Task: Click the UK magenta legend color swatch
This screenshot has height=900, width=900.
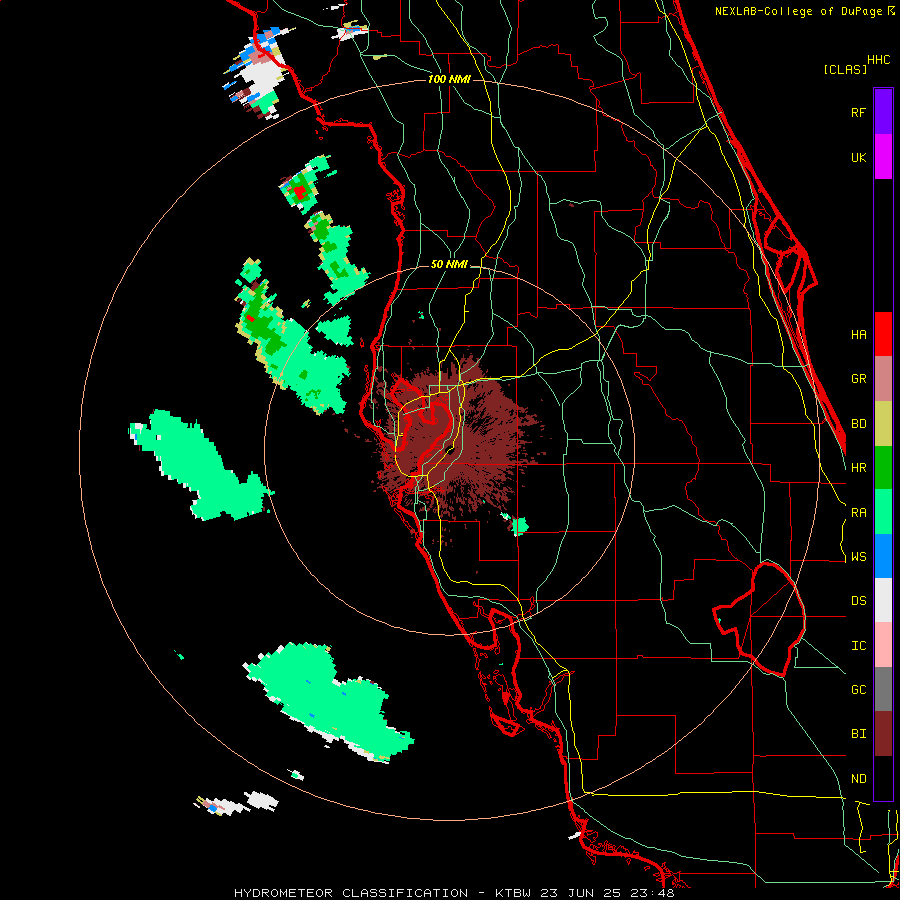Action: 883,157
